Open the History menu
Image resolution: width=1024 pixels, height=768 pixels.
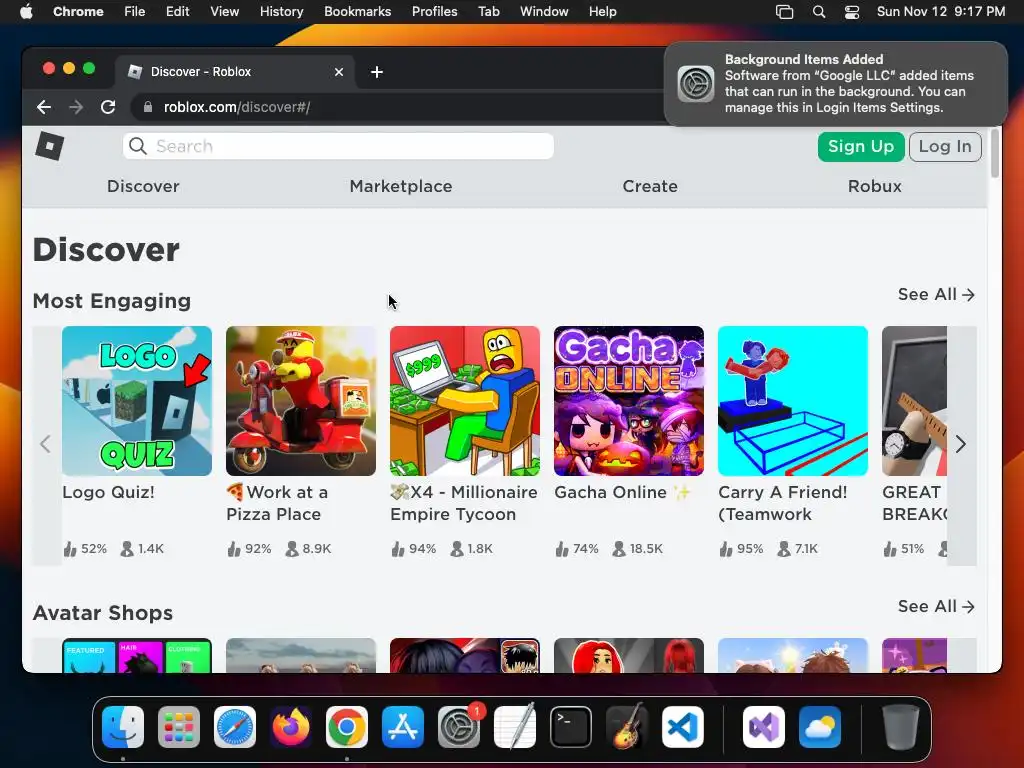click(x=281, y=12)
